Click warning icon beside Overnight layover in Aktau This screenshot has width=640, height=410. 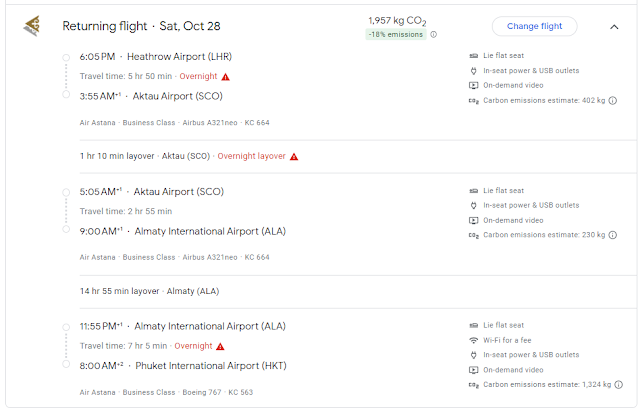click(294, 156)
